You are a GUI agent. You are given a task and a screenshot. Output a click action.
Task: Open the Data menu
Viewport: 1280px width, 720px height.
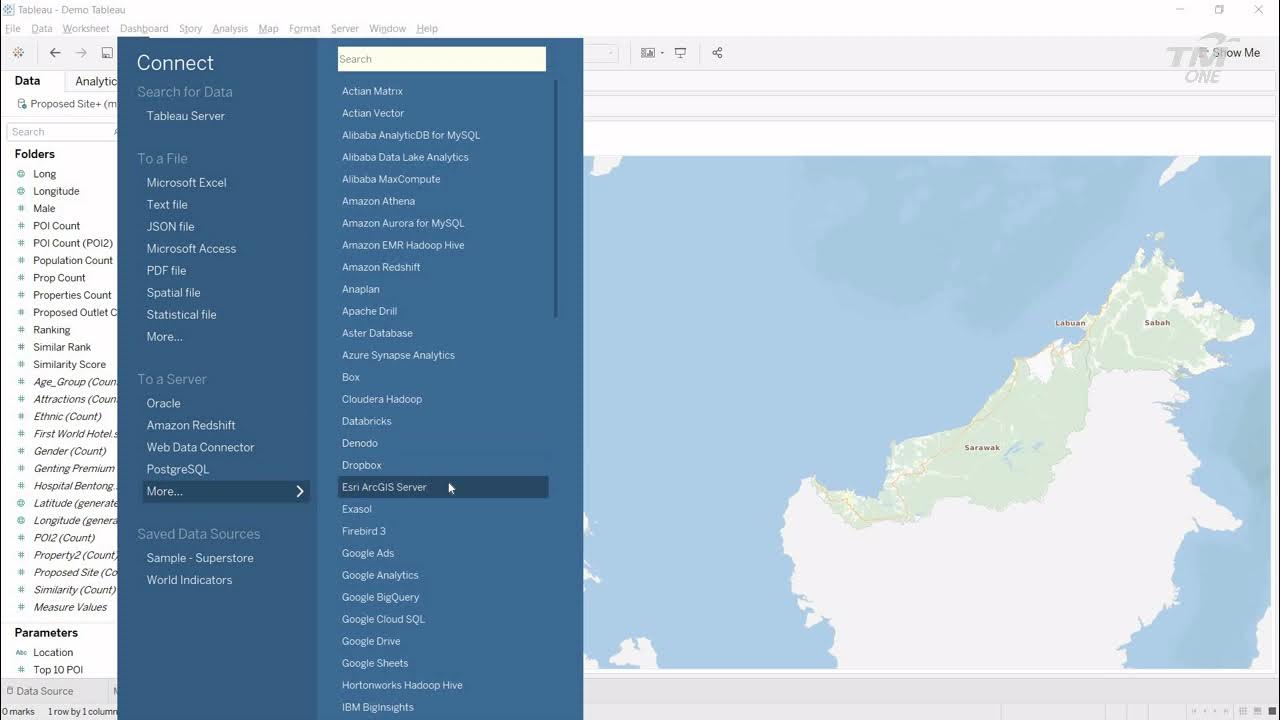(42, 28)
